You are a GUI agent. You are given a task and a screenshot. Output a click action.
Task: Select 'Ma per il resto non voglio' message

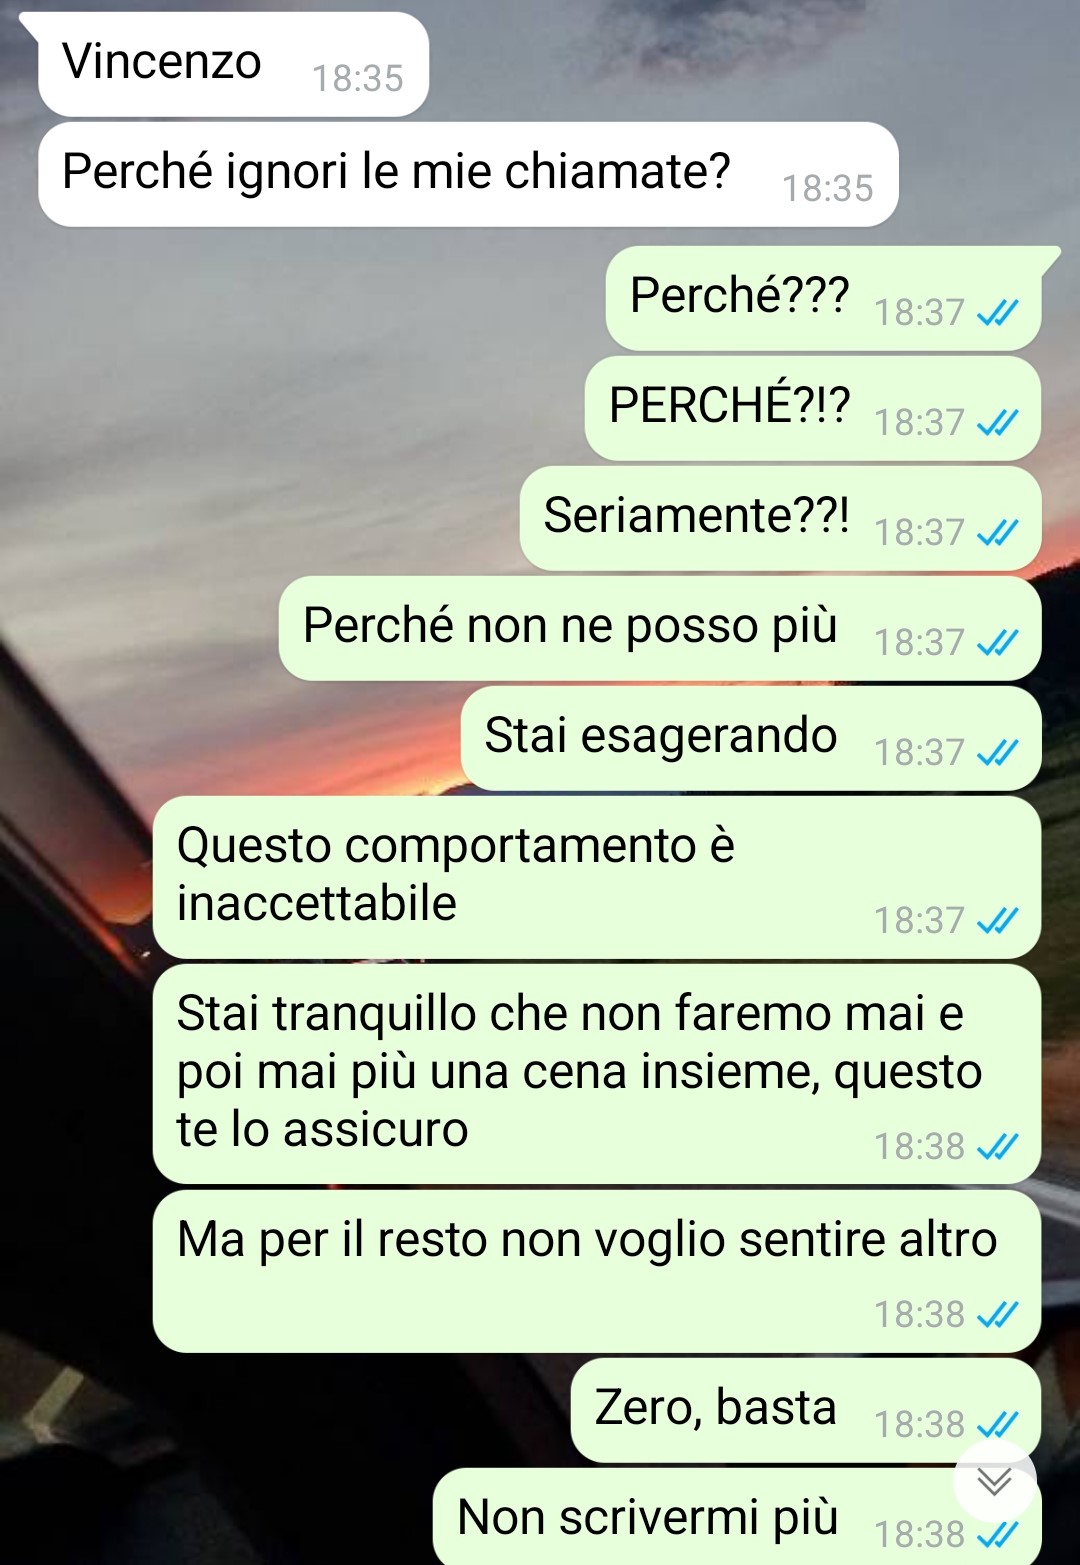point(597,1271)
